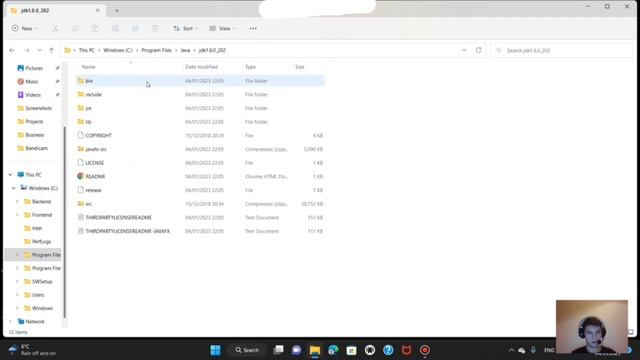Click the red record icon on taskbar
The image size is (640, 360).
(x=425, y=350)
